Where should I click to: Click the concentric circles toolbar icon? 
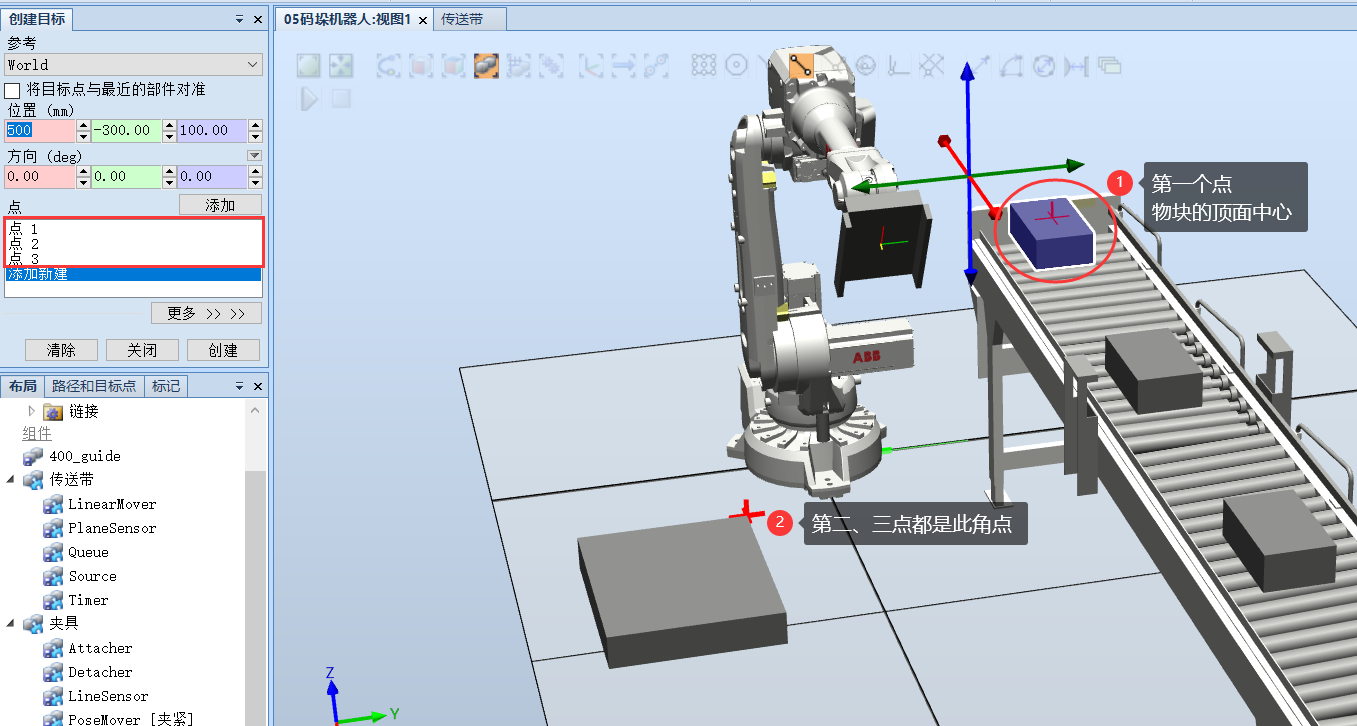click(x=736, y=65)
